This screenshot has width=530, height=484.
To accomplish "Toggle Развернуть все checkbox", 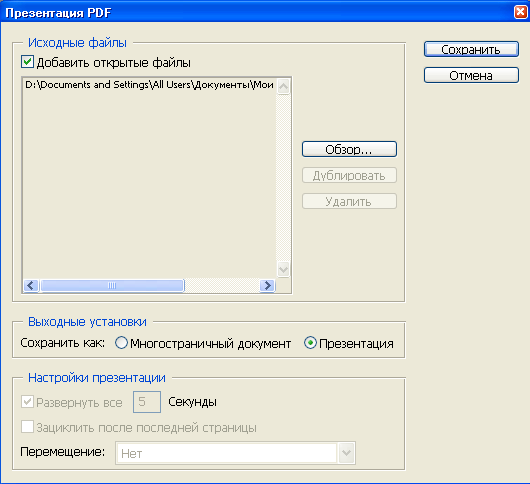I will [x=27, y=402].
